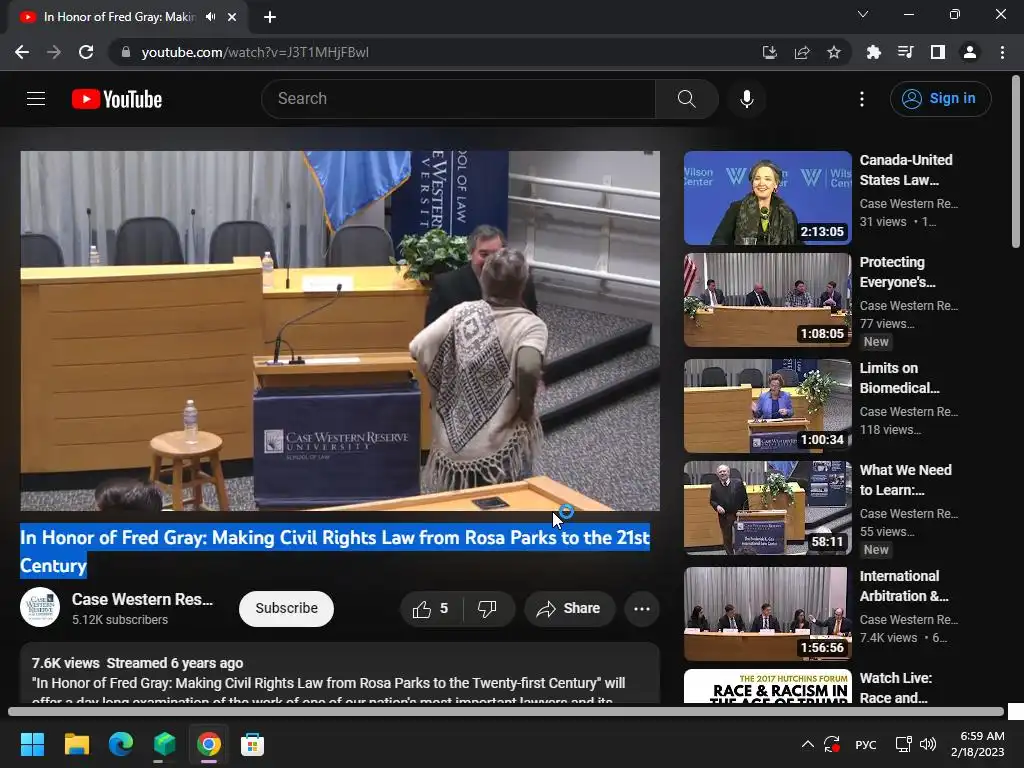Switch input language РУС indicator

866,744
